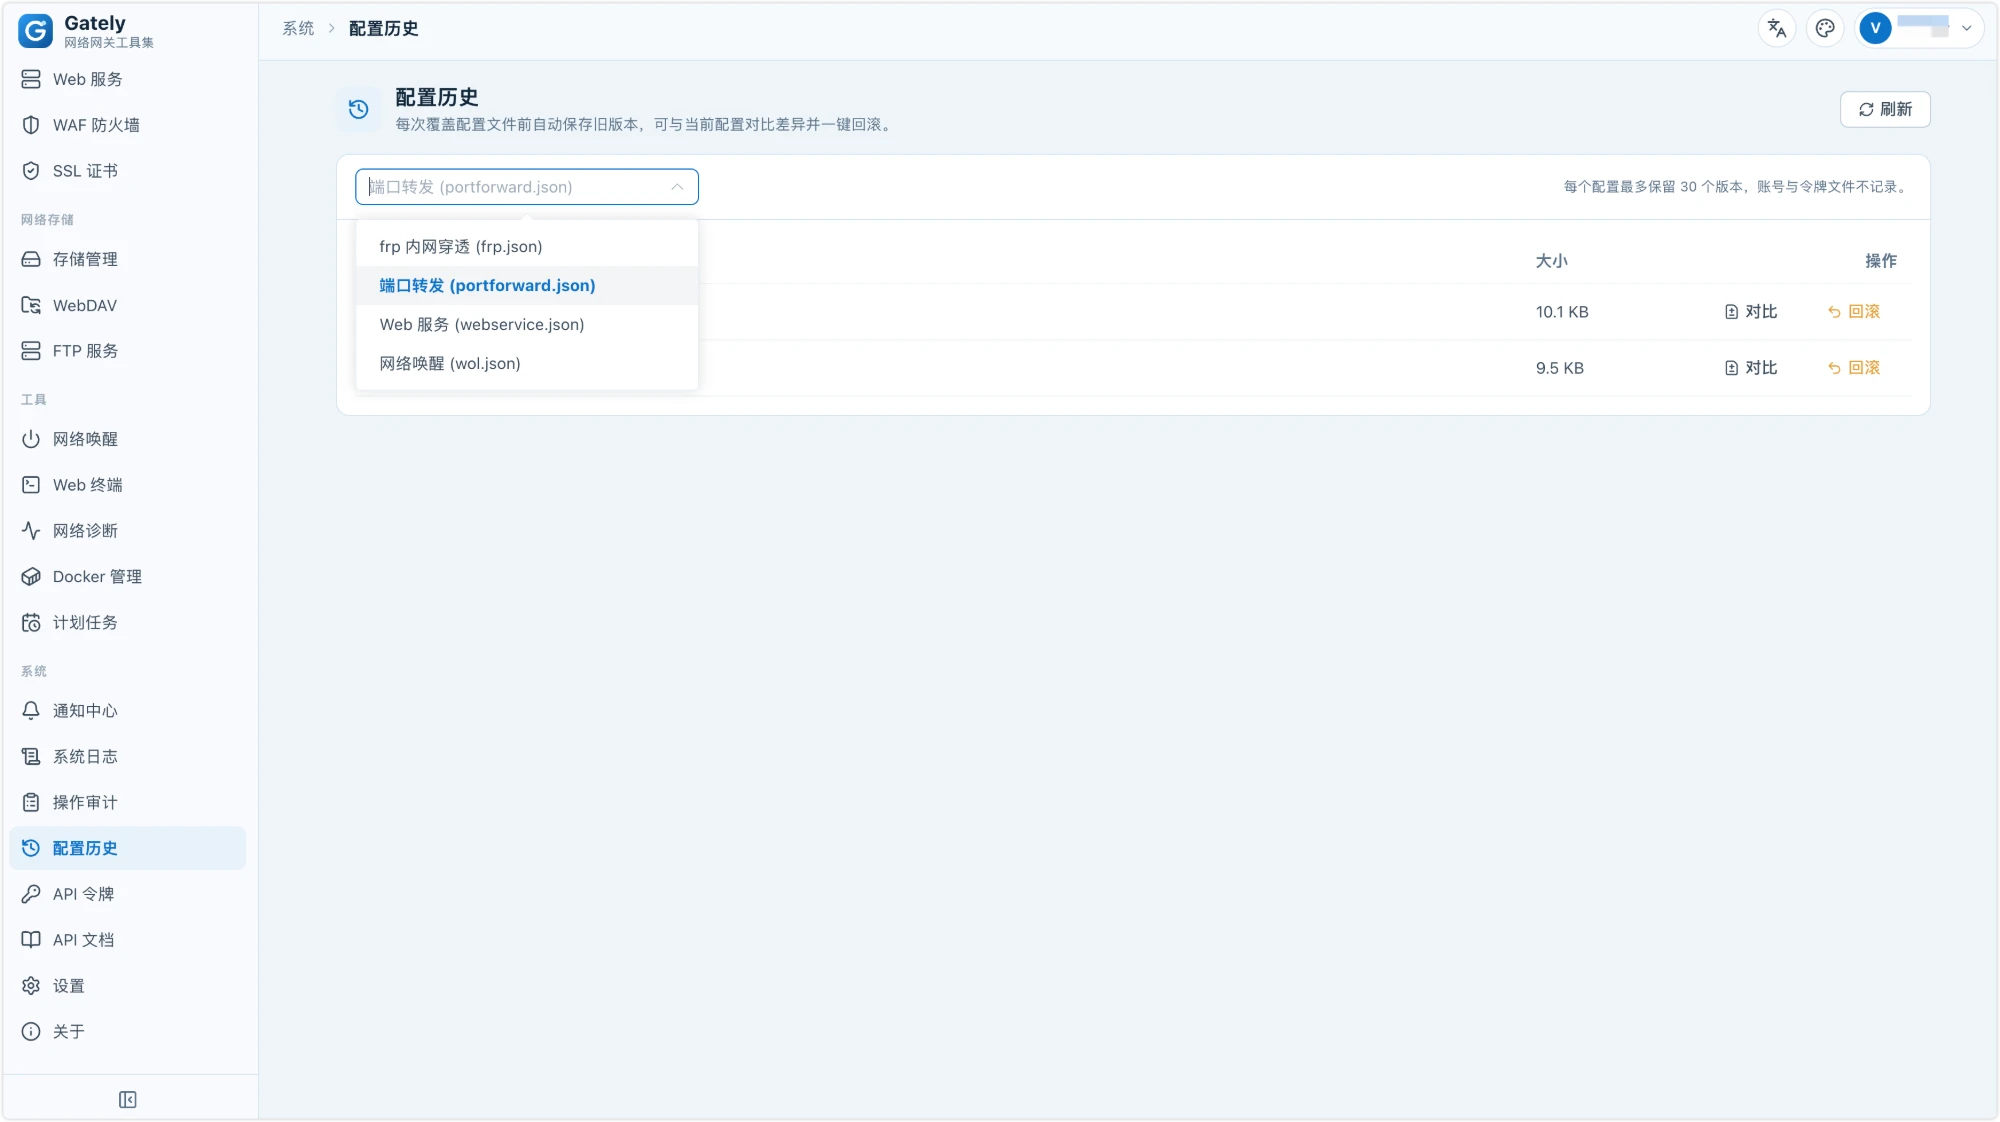The height and width of the screenshot is (1122, 2000).
Task: Open API 令牌 key page
Action: pos(127,894)
